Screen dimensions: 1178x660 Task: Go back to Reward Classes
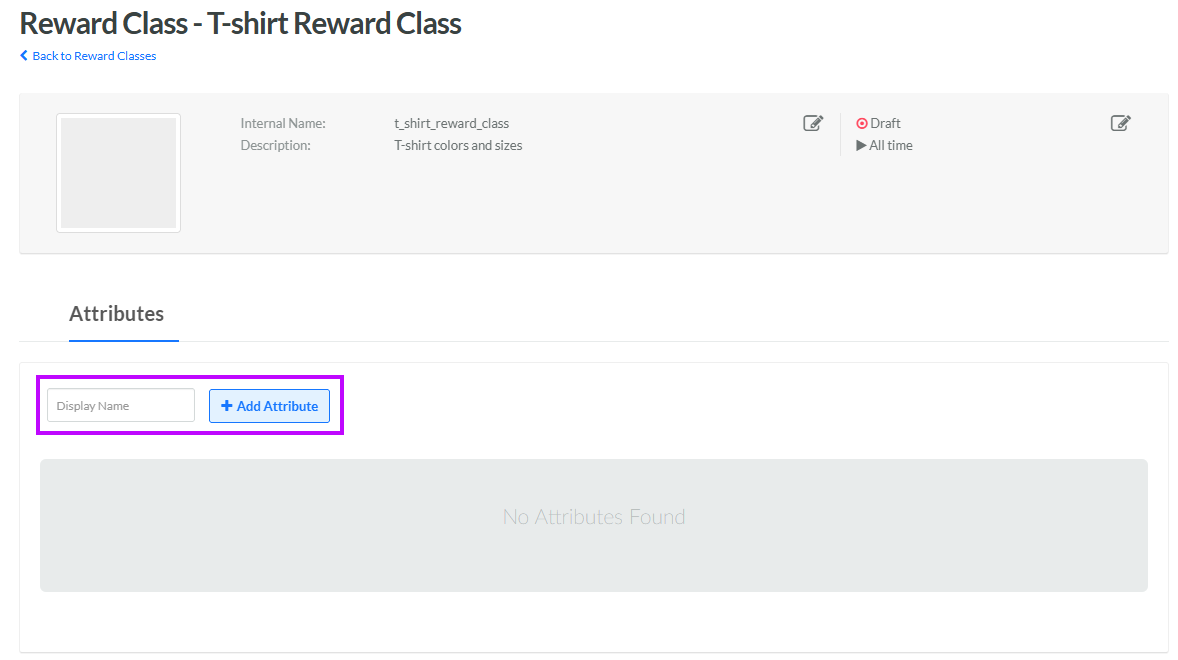pyautogui.click(x=94, y=56)
